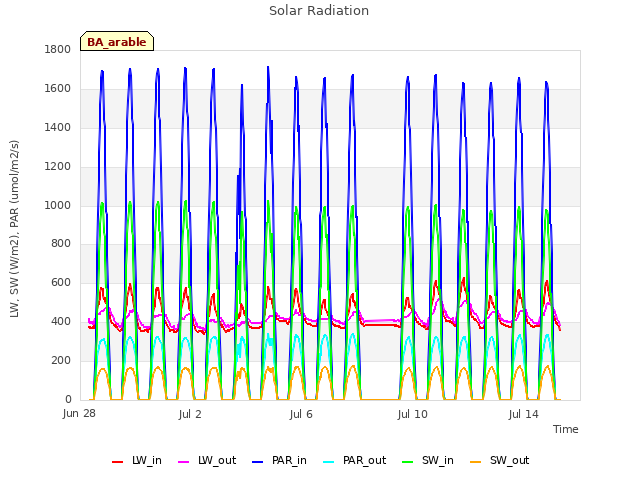Click the flat data gap before Jul 10
Image resolution: width=640 pixels, height=480 pixels.
(380, 360)
